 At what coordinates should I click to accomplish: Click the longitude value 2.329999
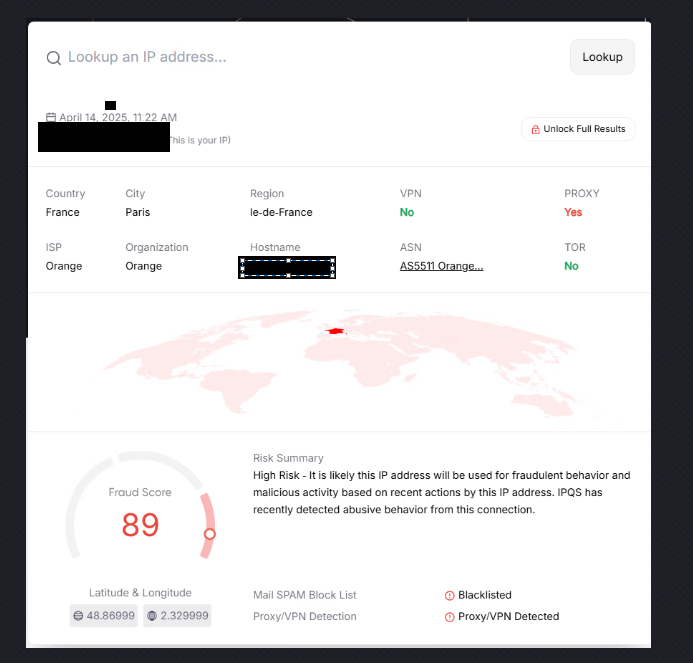point(184,616)
